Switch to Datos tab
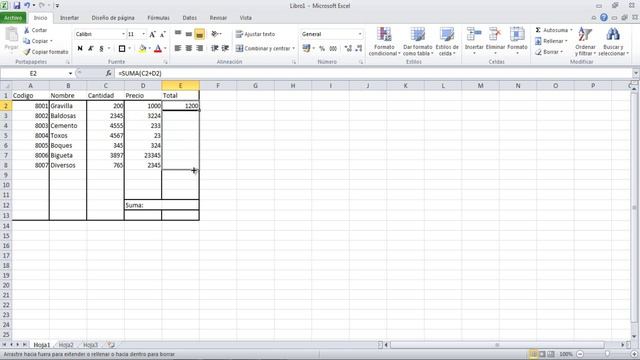 click(189, 18)
